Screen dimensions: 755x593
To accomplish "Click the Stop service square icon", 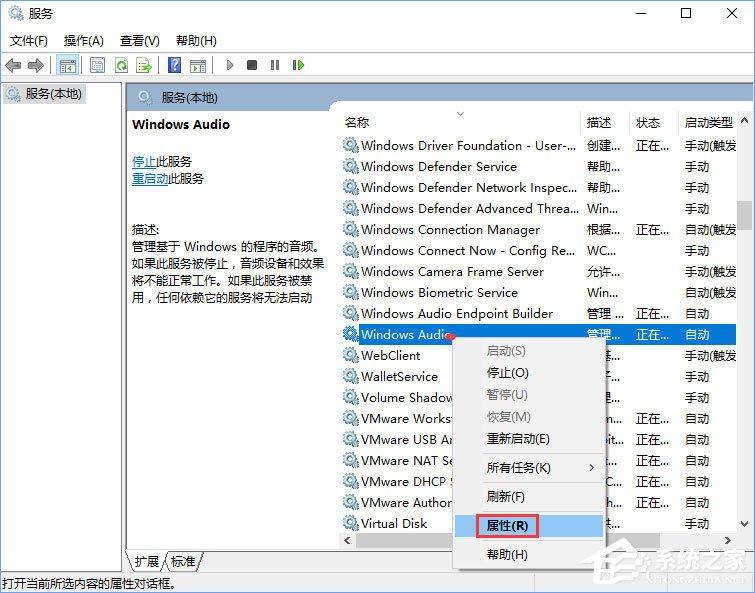I will pos(252,64).
